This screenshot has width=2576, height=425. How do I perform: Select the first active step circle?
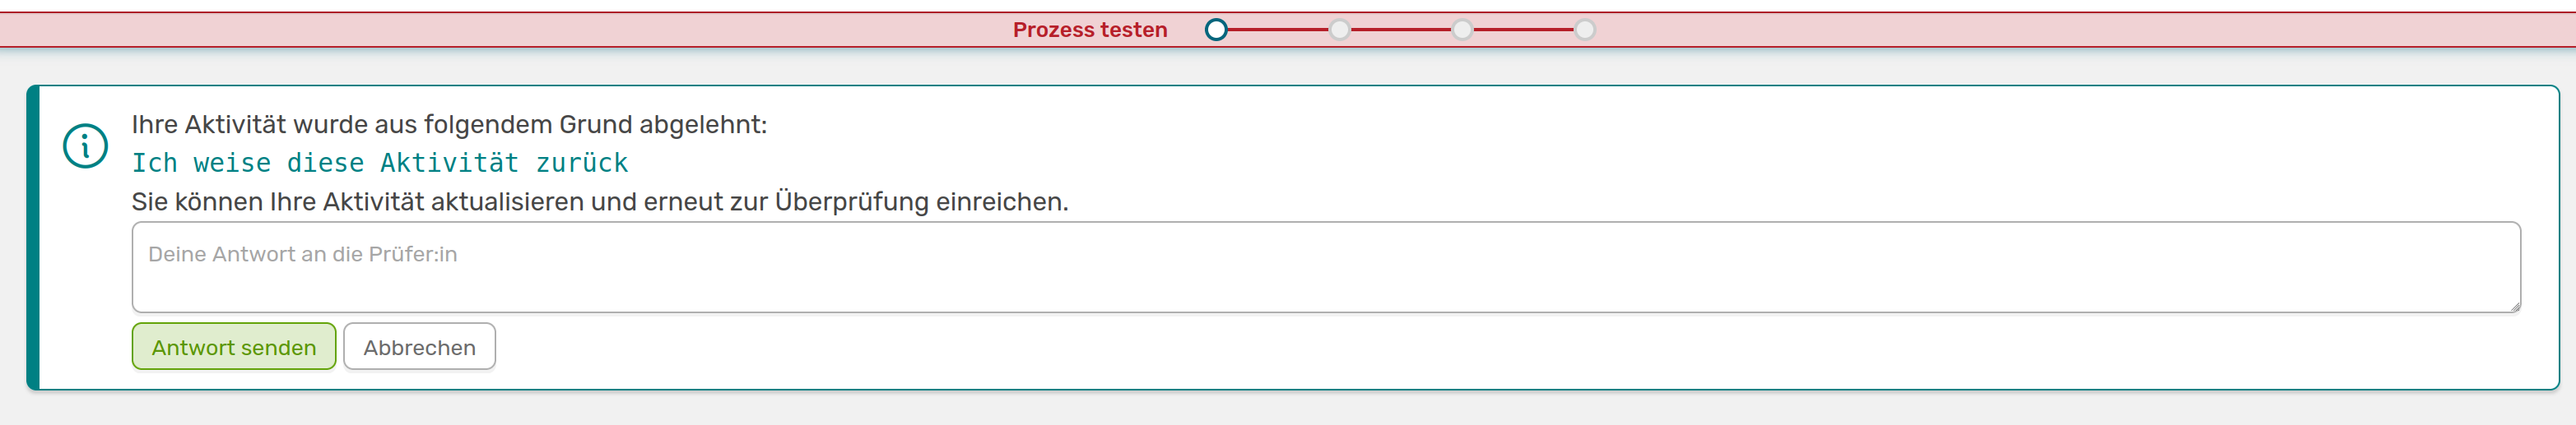pos(1216,30)
